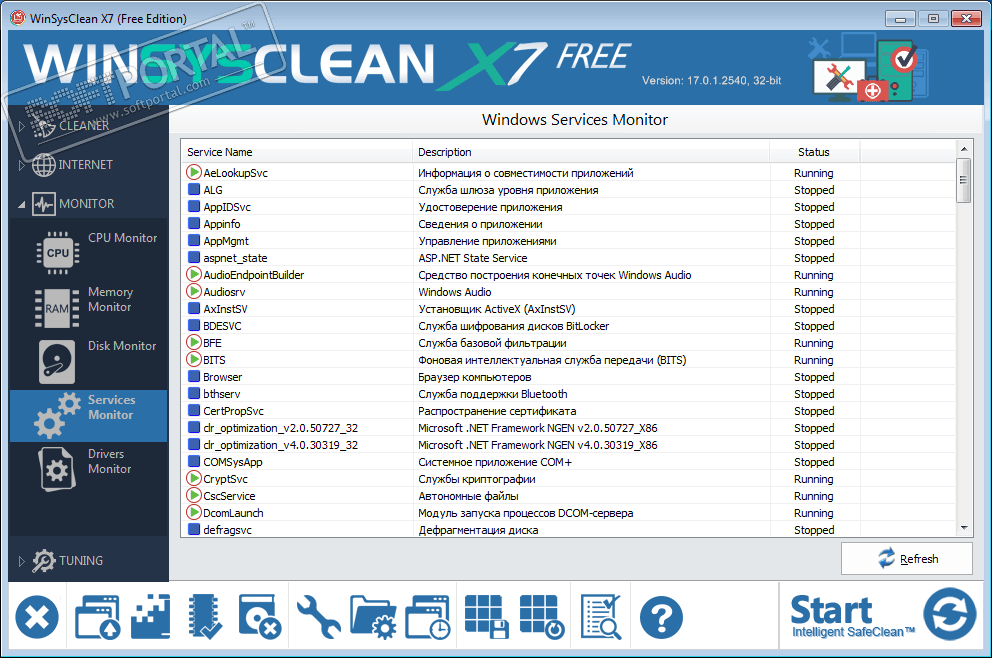
Task: Open the pixelated disk defragment tool icon
Action: point(151,617)
